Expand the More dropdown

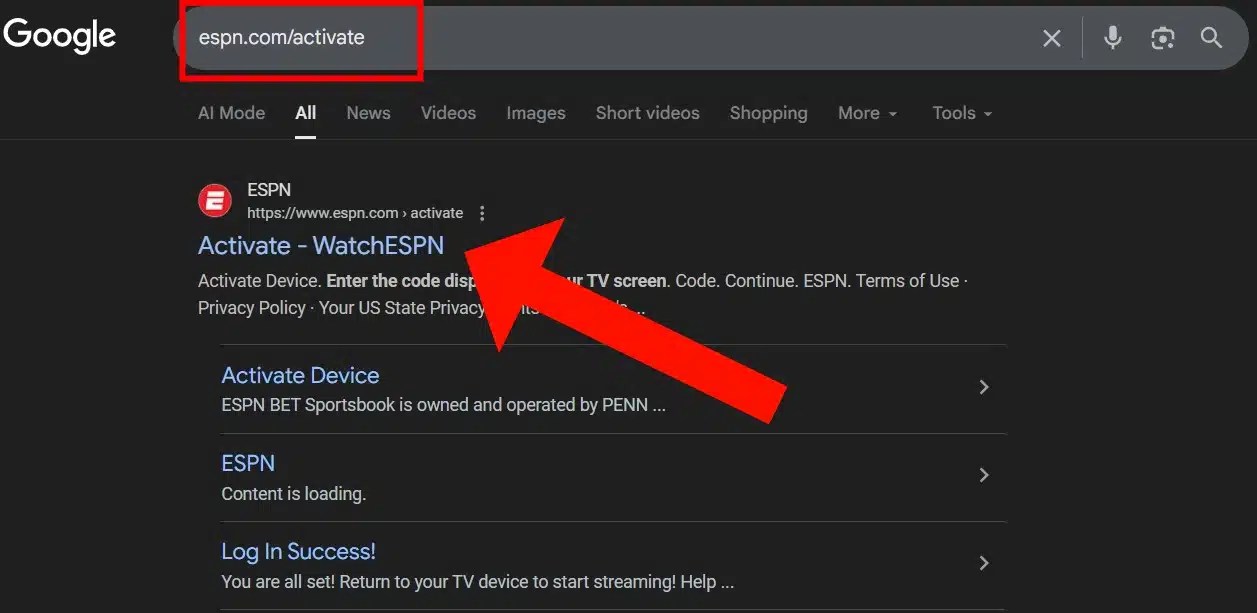(x=867, y=113)
